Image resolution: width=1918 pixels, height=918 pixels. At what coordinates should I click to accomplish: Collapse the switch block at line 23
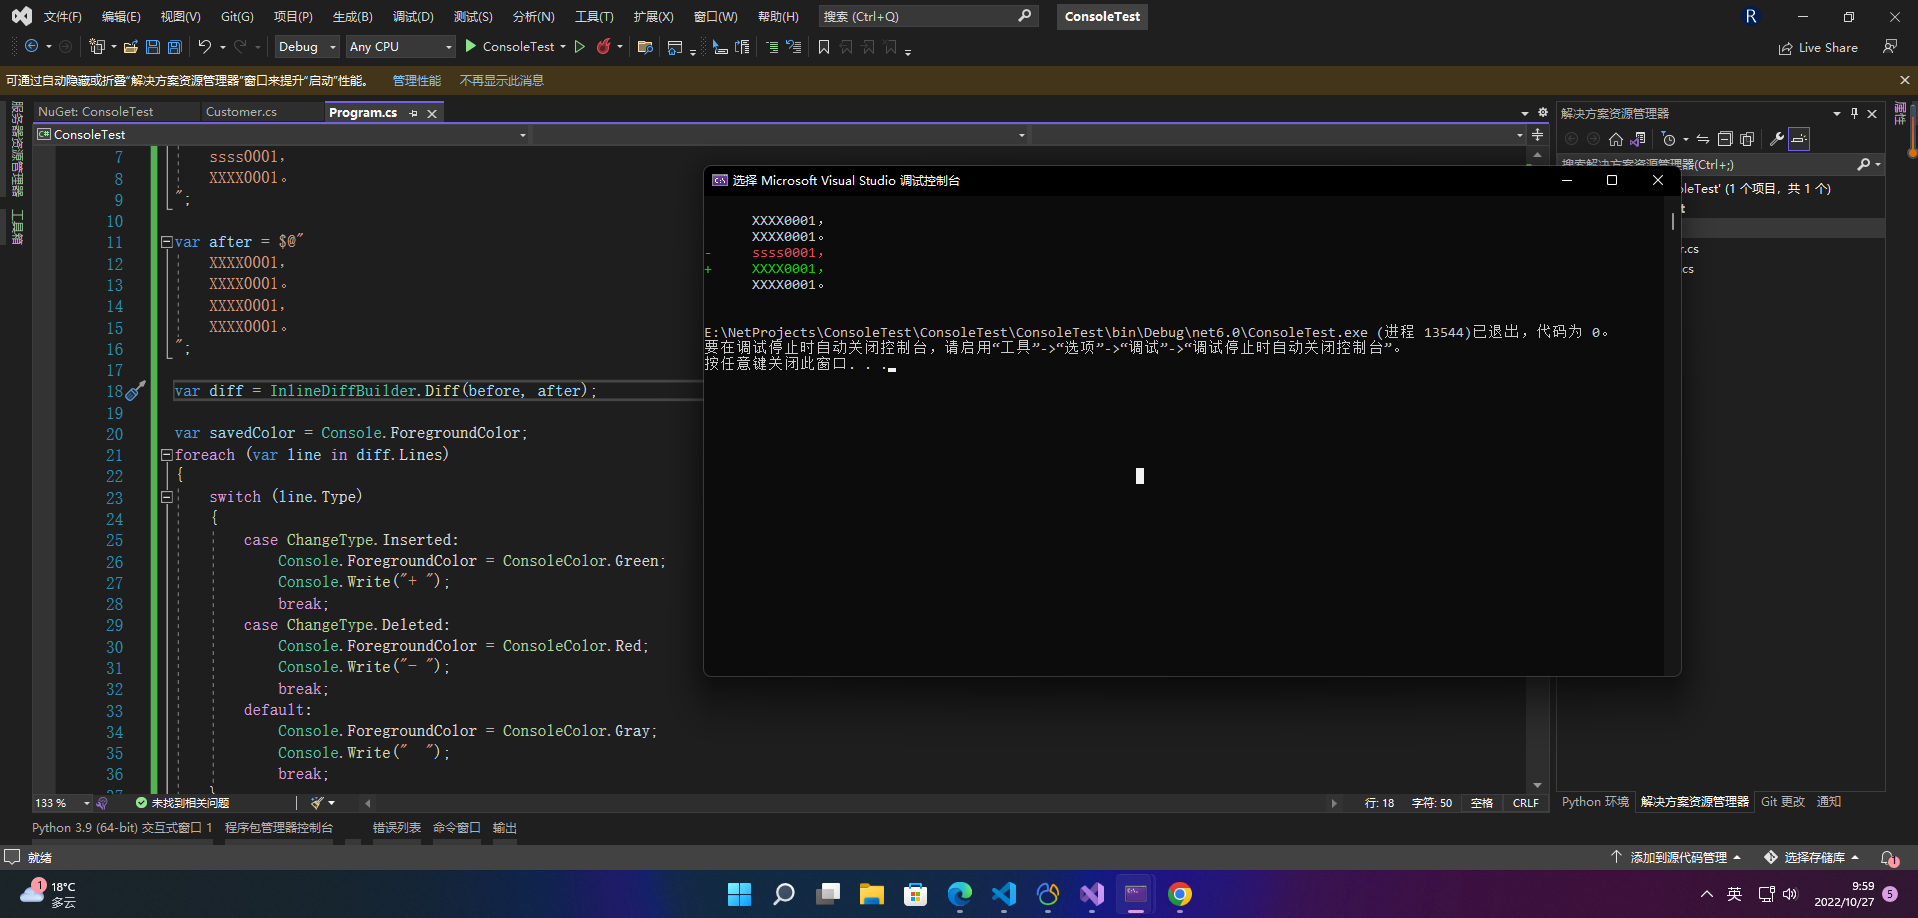[166, 497]
